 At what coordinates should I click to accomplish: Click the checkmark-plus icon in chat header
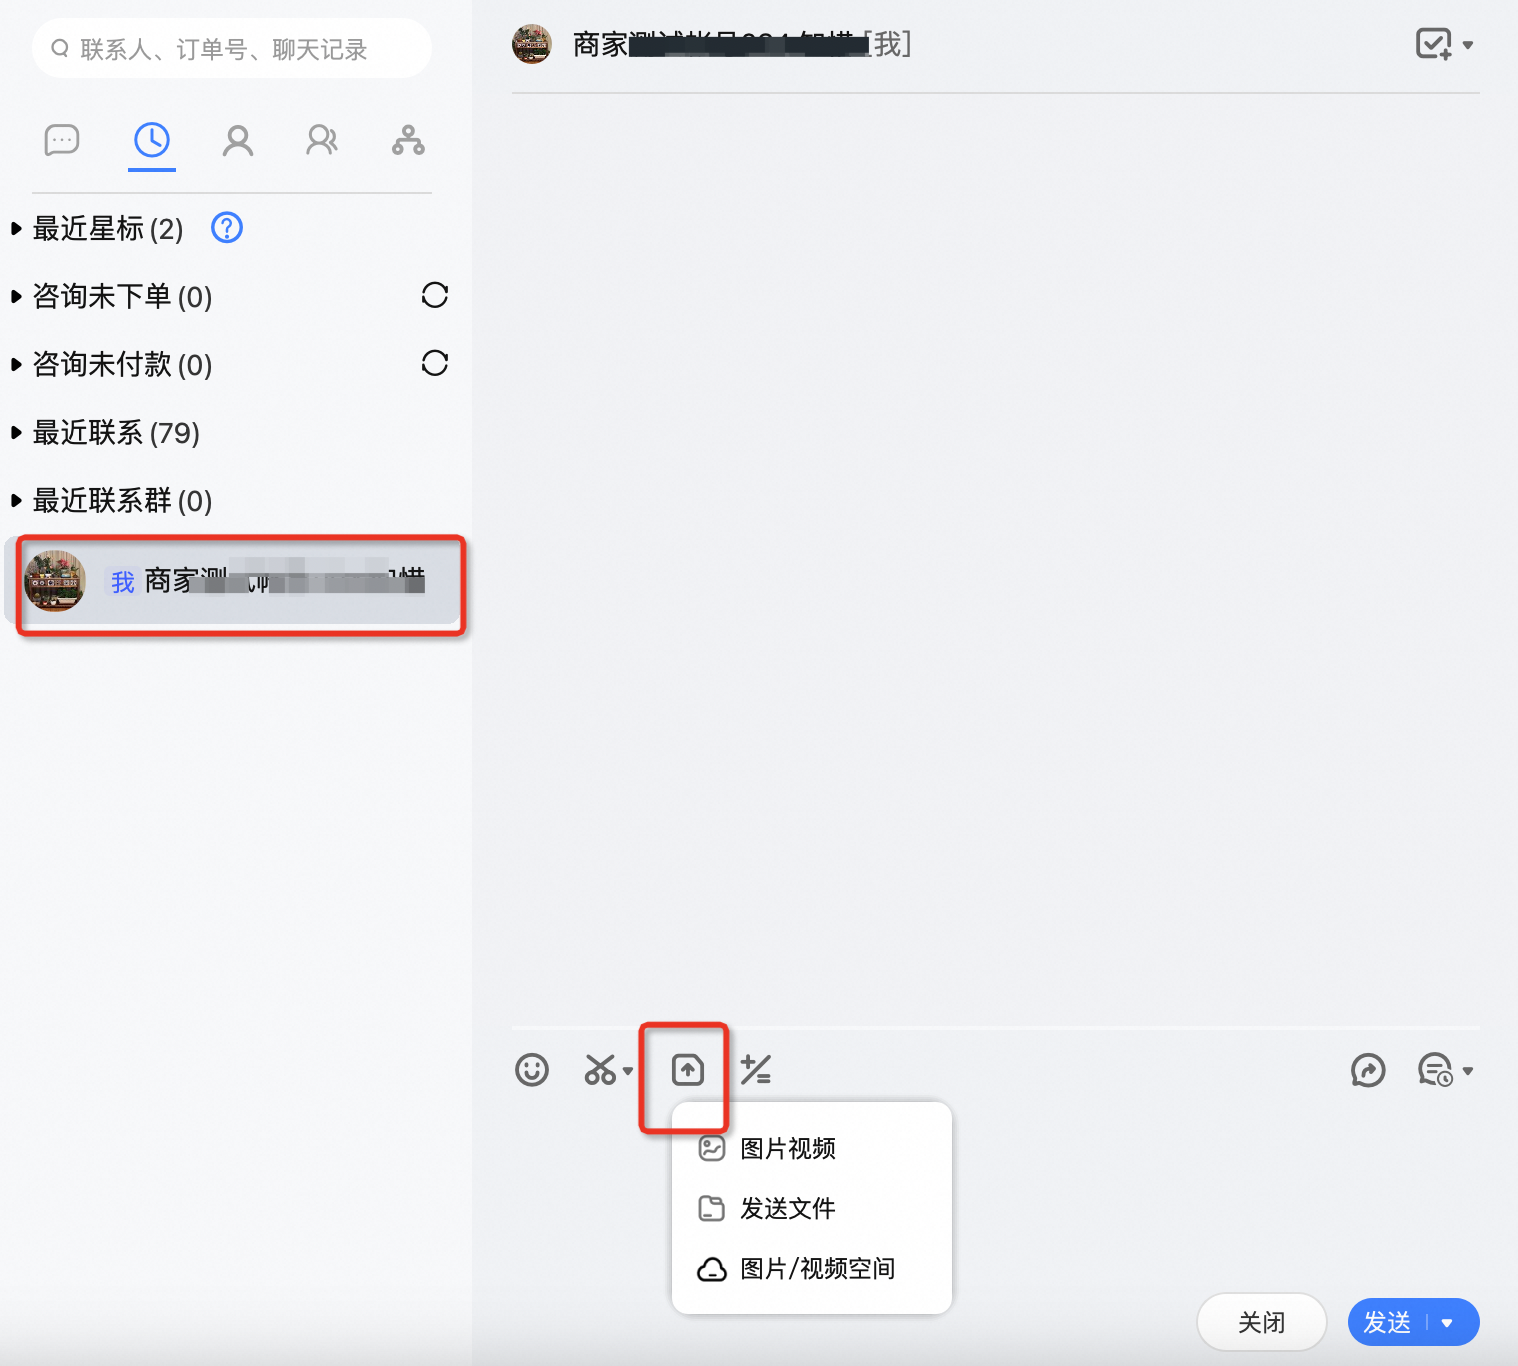coord(1434,44)
